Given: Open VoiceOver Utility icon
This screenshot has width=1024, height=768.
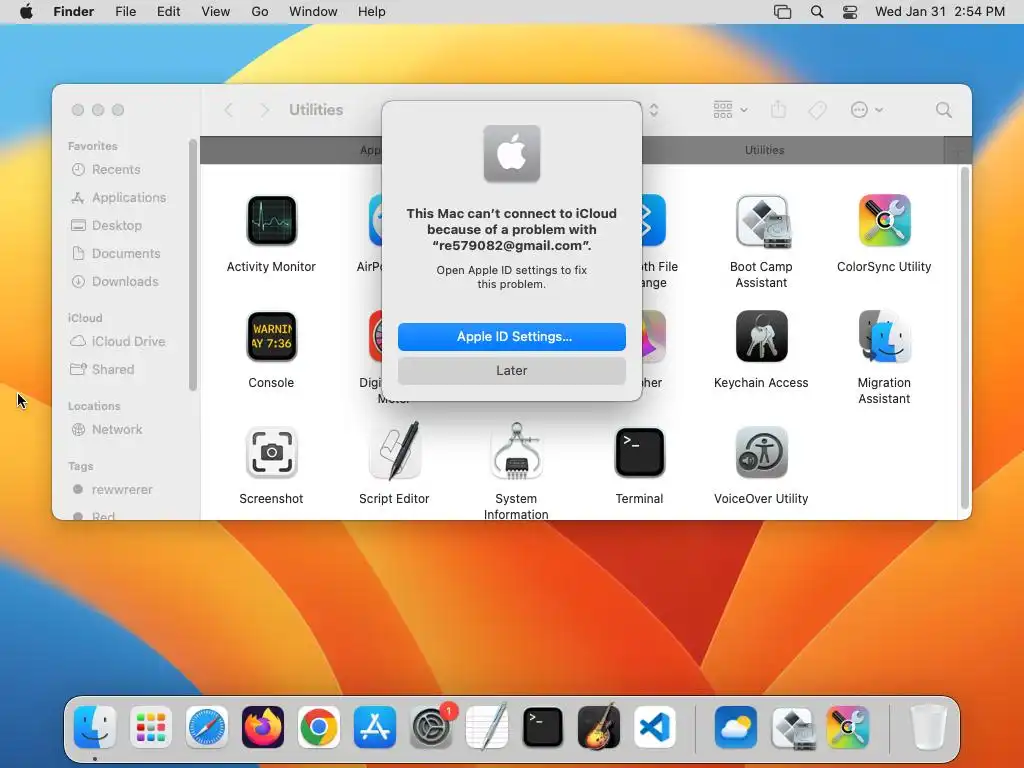Looking at the screenshot, I should [x=761, y=452].
